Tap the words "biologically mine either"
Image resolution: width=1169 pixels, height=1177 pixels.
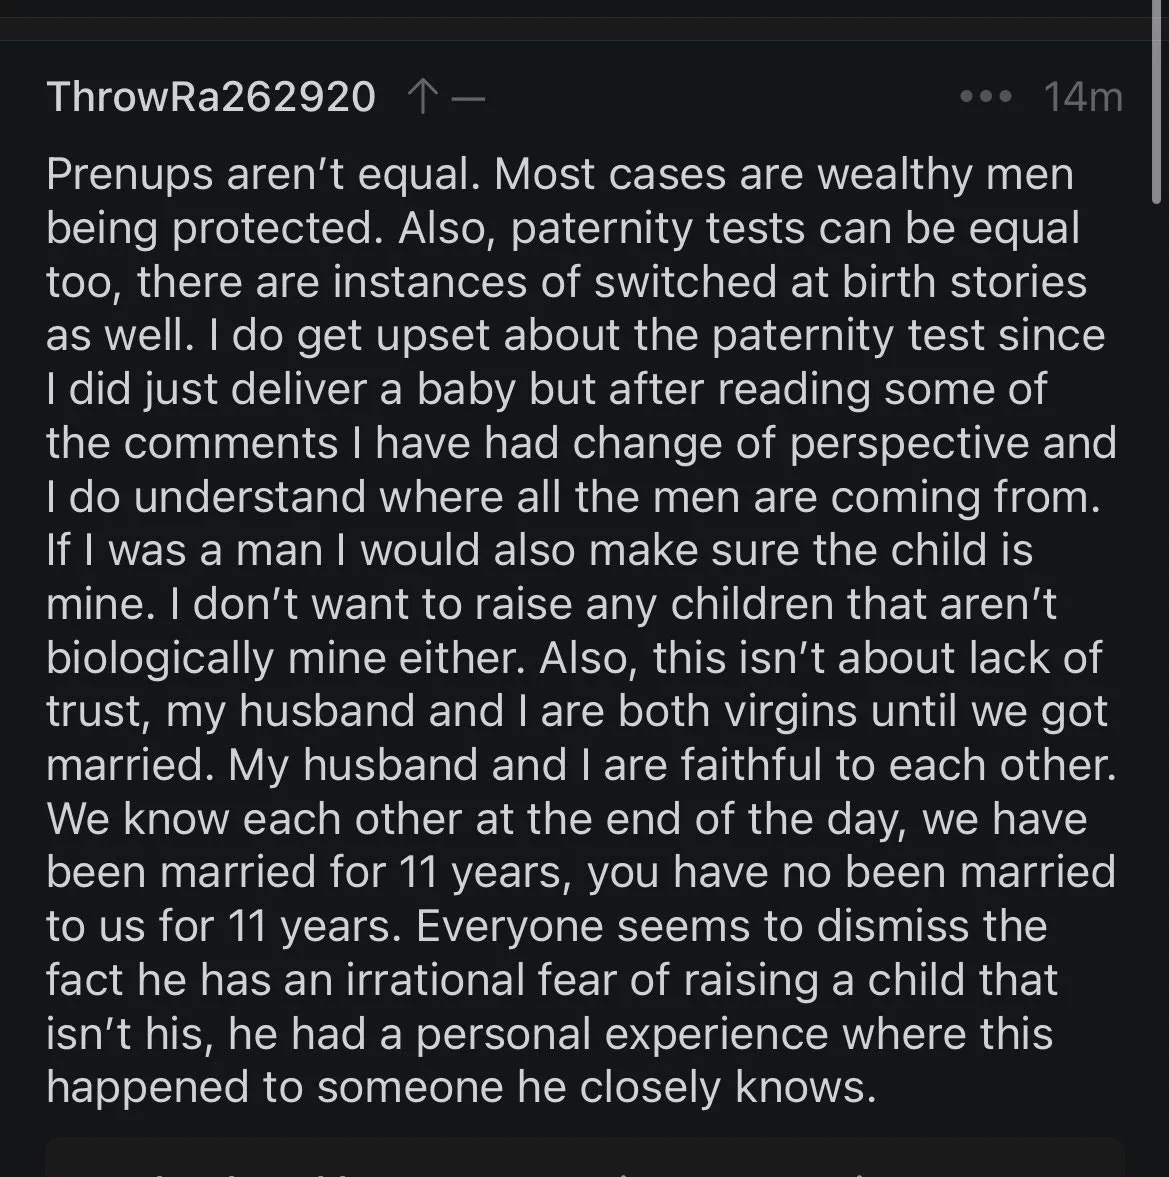click(x=286, y=658)
